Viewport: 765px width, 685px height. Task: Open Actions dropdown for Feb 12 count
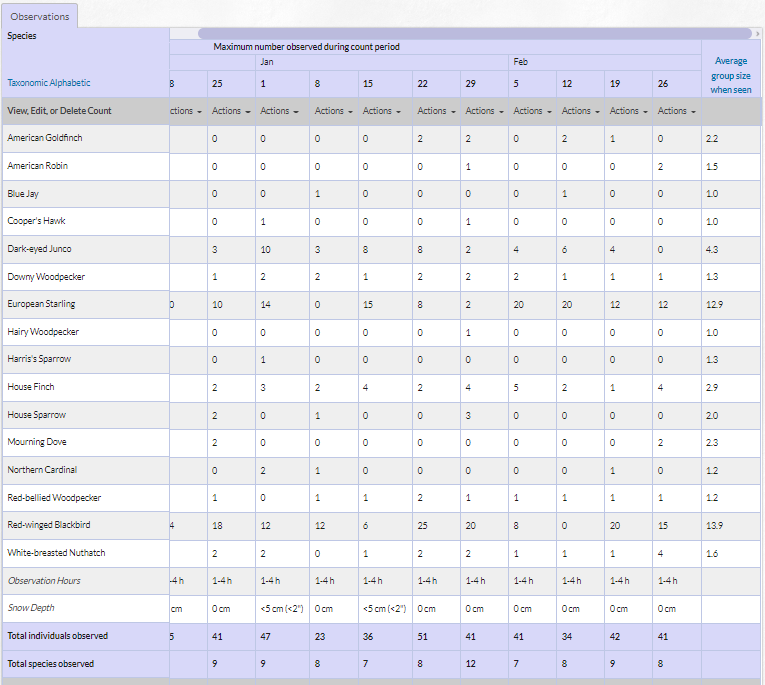pos(581,111)
